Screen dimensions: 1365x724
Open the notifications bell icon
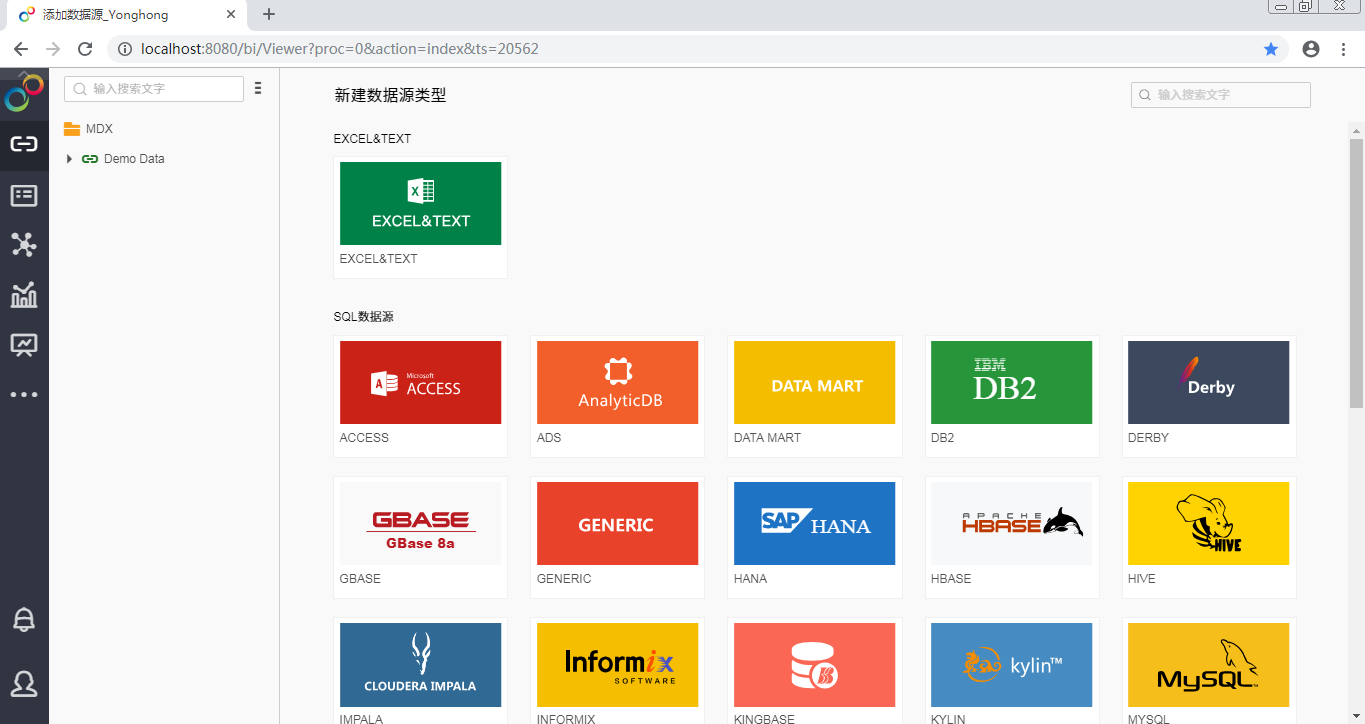(x=24, y=620)
